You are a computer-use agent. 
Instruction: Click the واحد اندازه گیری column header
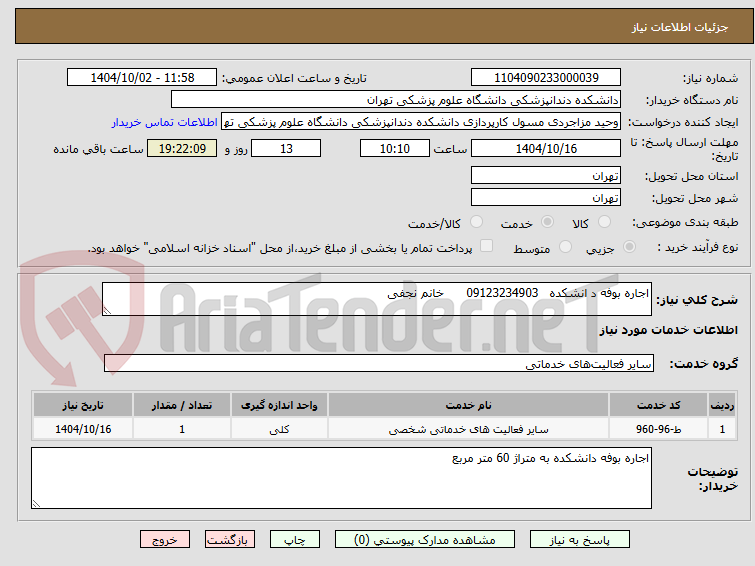pos(279,405)
